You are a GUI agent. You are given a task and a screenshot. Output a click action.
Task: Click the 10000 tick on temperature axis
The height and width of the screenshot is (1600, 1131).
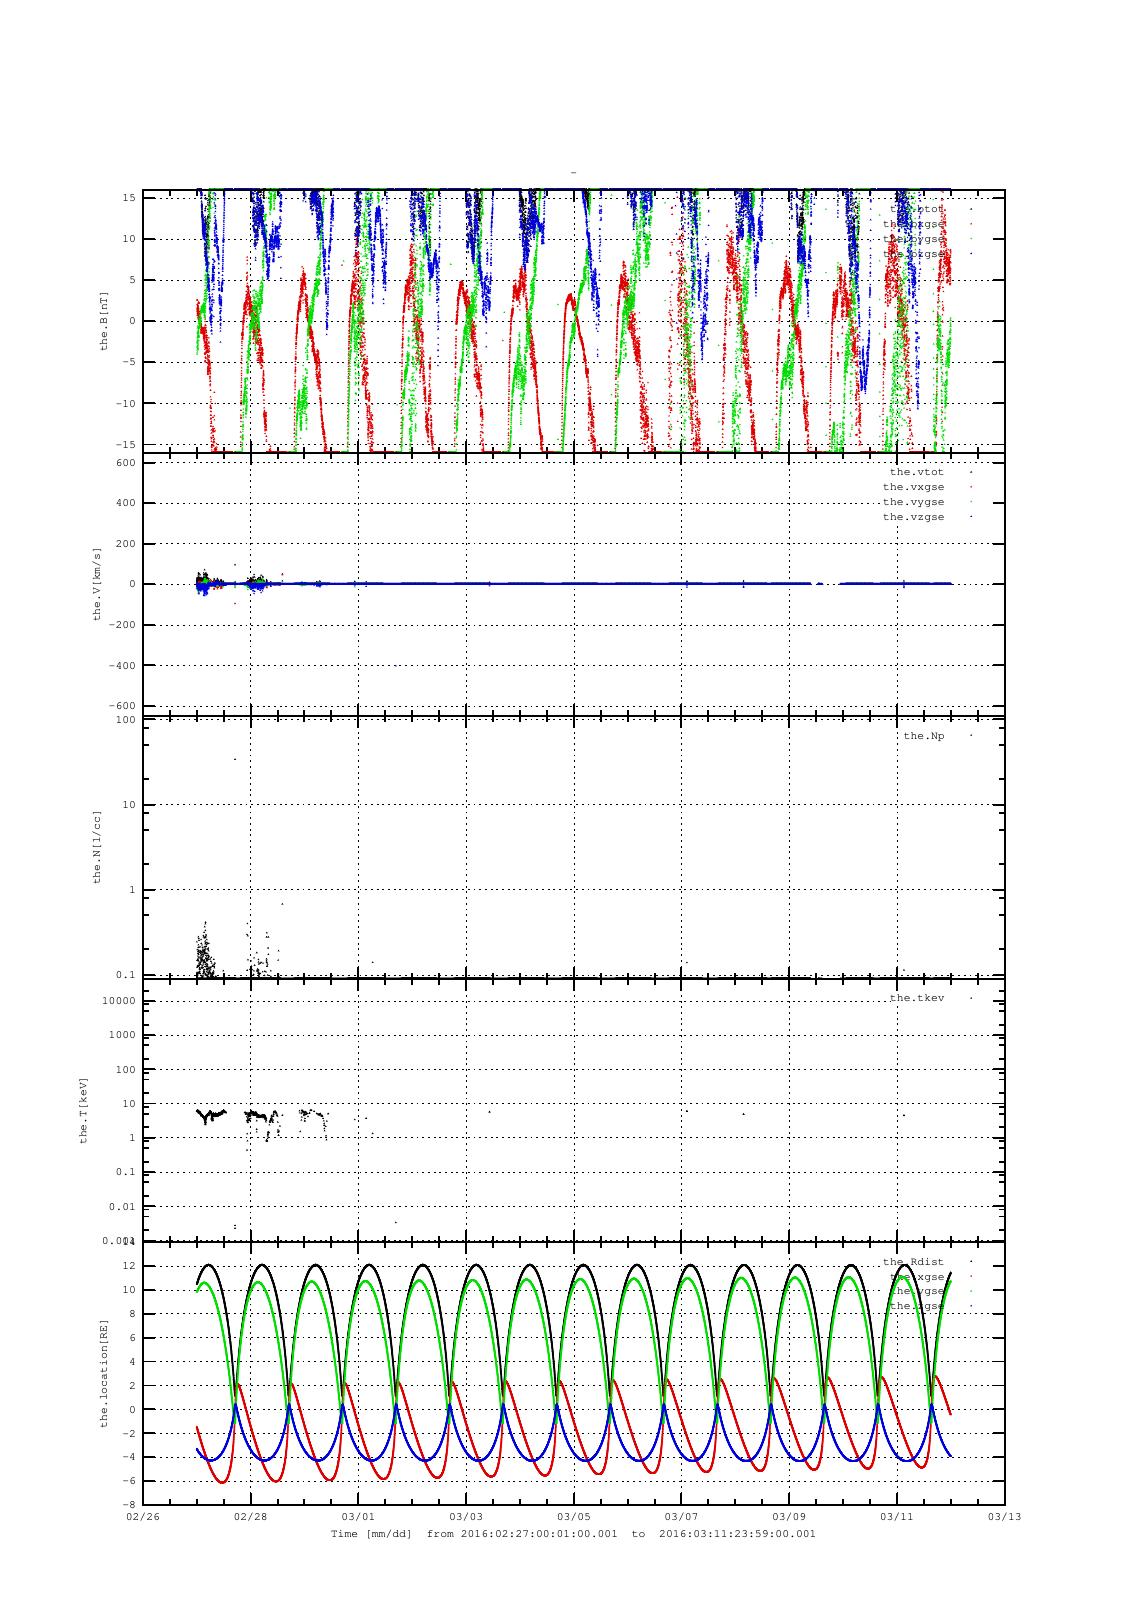coord(119,1001)
